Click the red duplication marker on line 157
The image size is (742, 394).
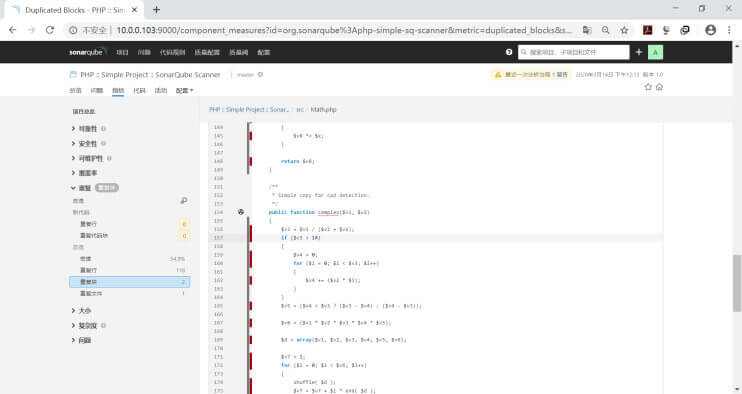250,237
